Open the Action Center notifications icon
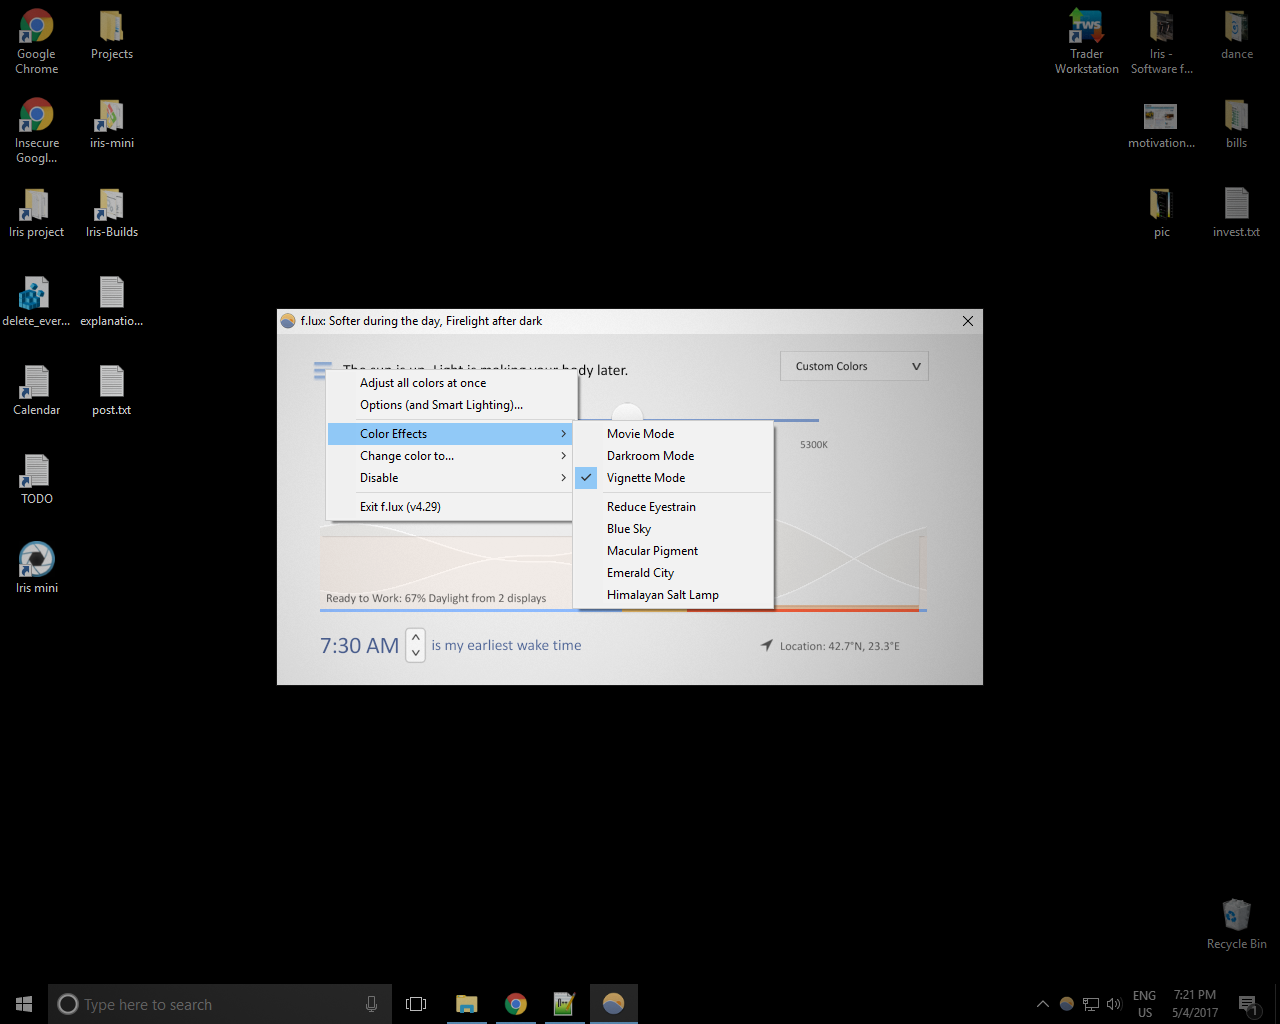 tap(1248, 1004)
